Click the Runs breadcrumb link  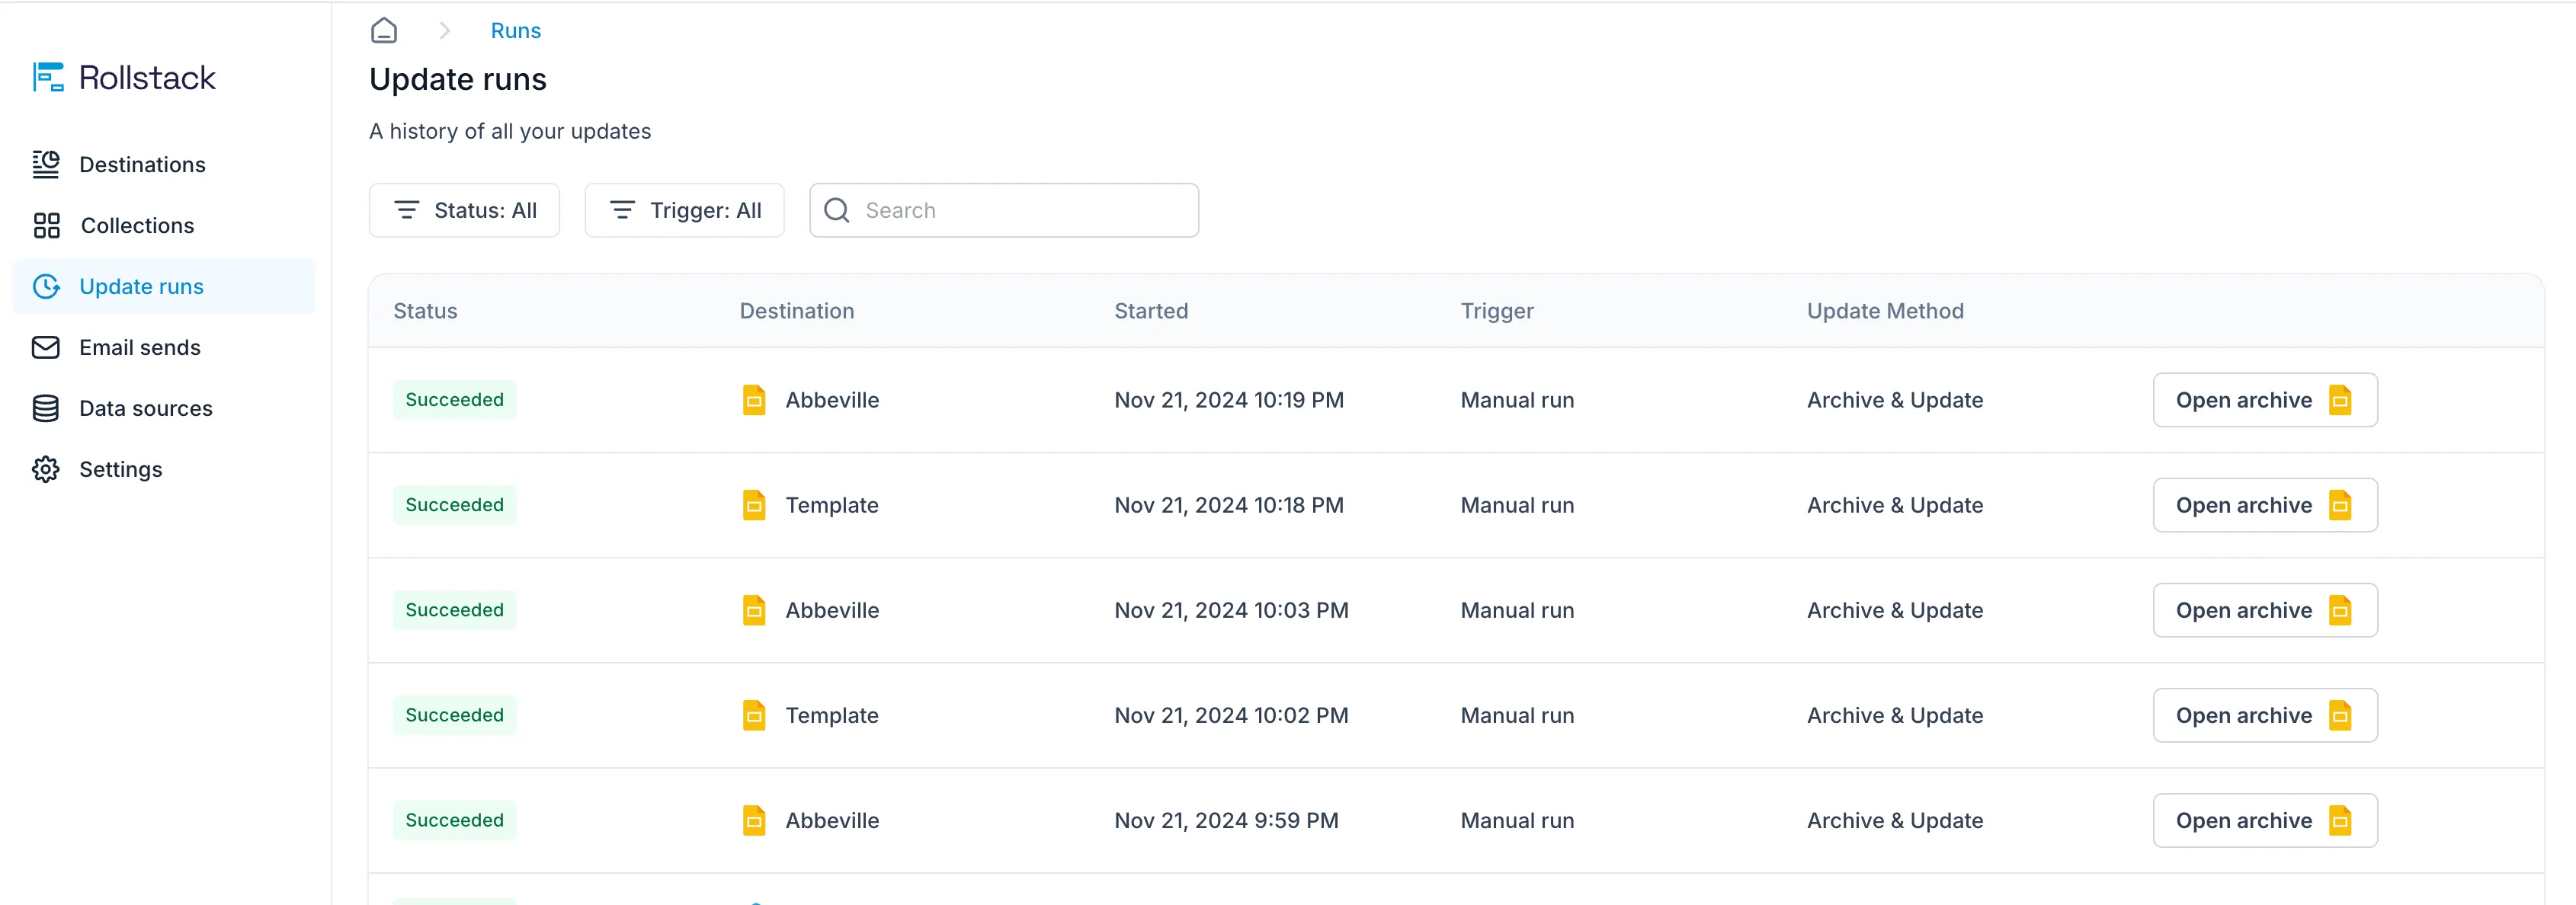(515, 31)
